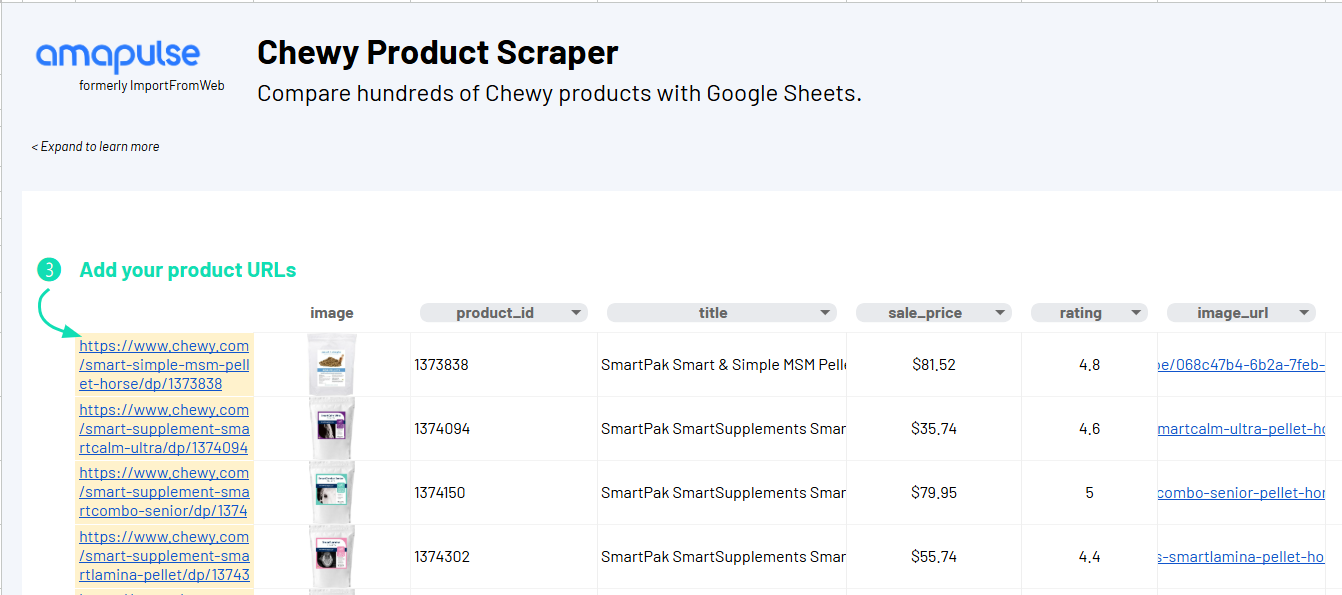The height and width of the screenshot is (595, 1342).
Task: Open the title column filter dropdown
Action: pyautogui.click(x=825, y=313)
